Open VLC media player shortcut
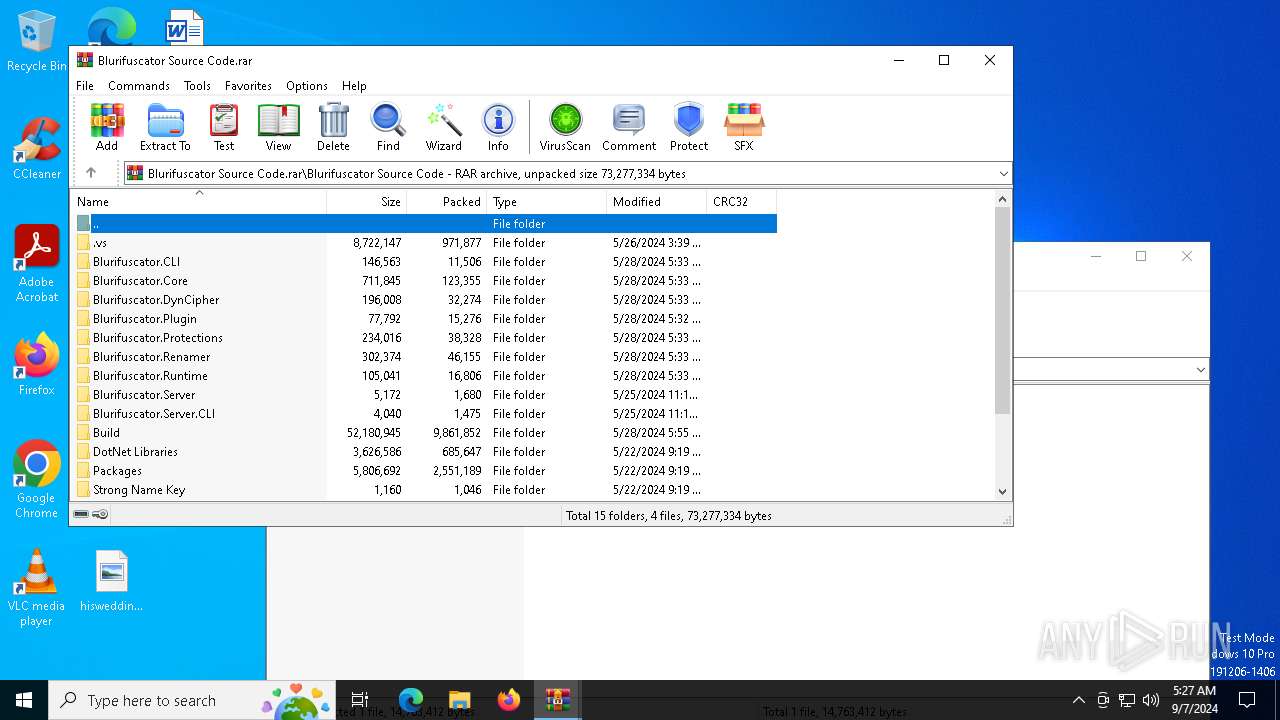This screenshot has width=1280, height=720. pos(36,588)
